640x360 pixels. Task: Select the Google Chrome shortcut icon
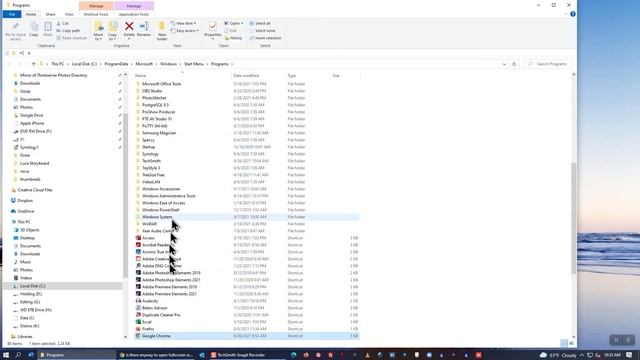[138, 336]
